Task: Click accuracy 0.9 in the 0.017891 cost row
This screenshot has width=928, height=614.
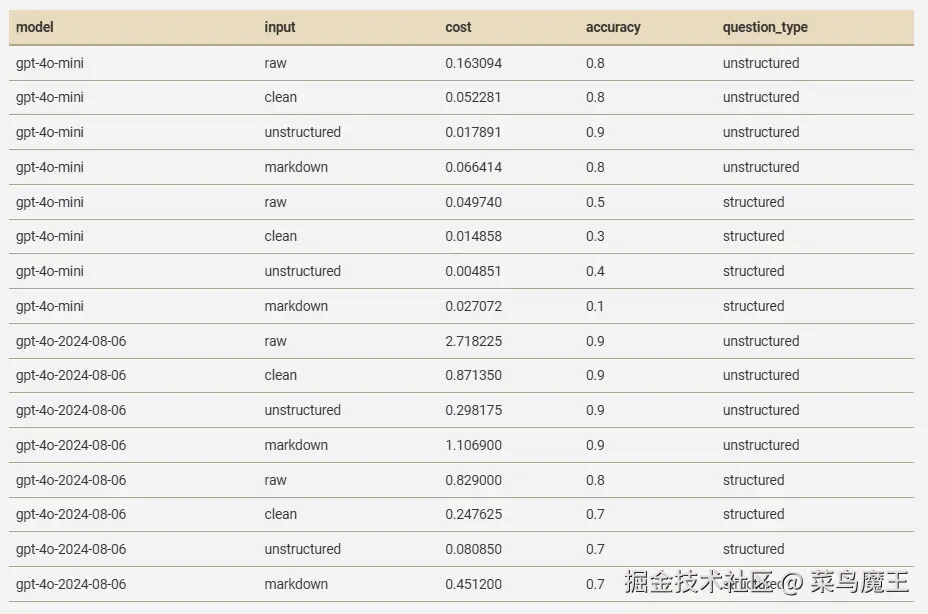Action: [595, 132]
